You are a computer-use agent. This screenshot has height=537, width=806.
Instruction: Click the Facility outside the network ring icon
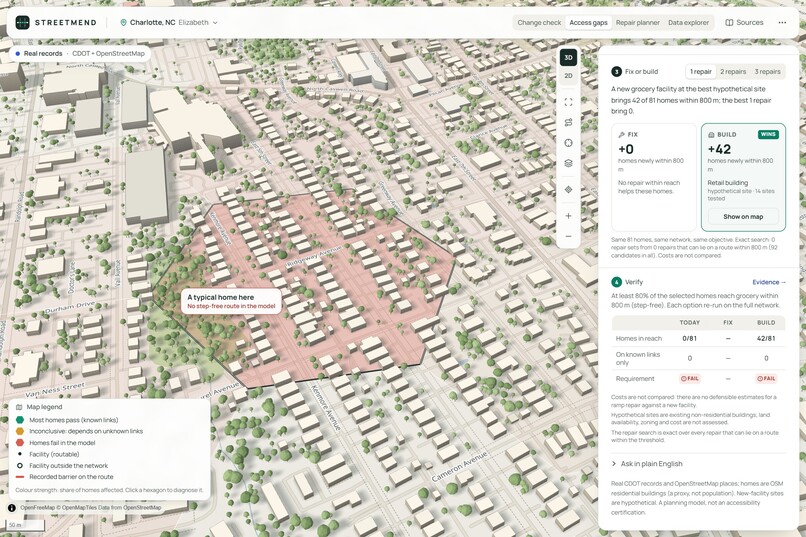click(x=20, y=466)
